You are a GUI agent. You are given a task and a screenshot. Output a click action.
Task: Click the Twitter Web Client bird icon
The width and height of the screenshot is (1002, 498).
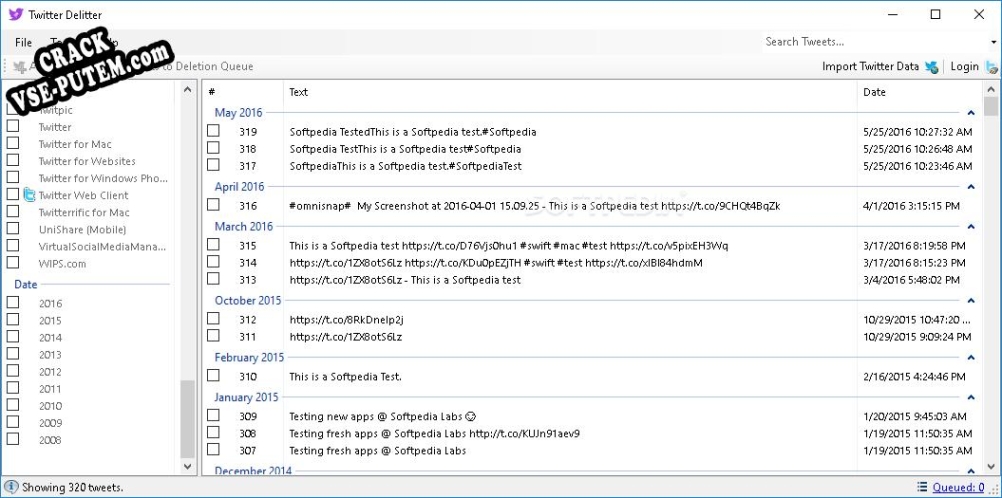29,195
